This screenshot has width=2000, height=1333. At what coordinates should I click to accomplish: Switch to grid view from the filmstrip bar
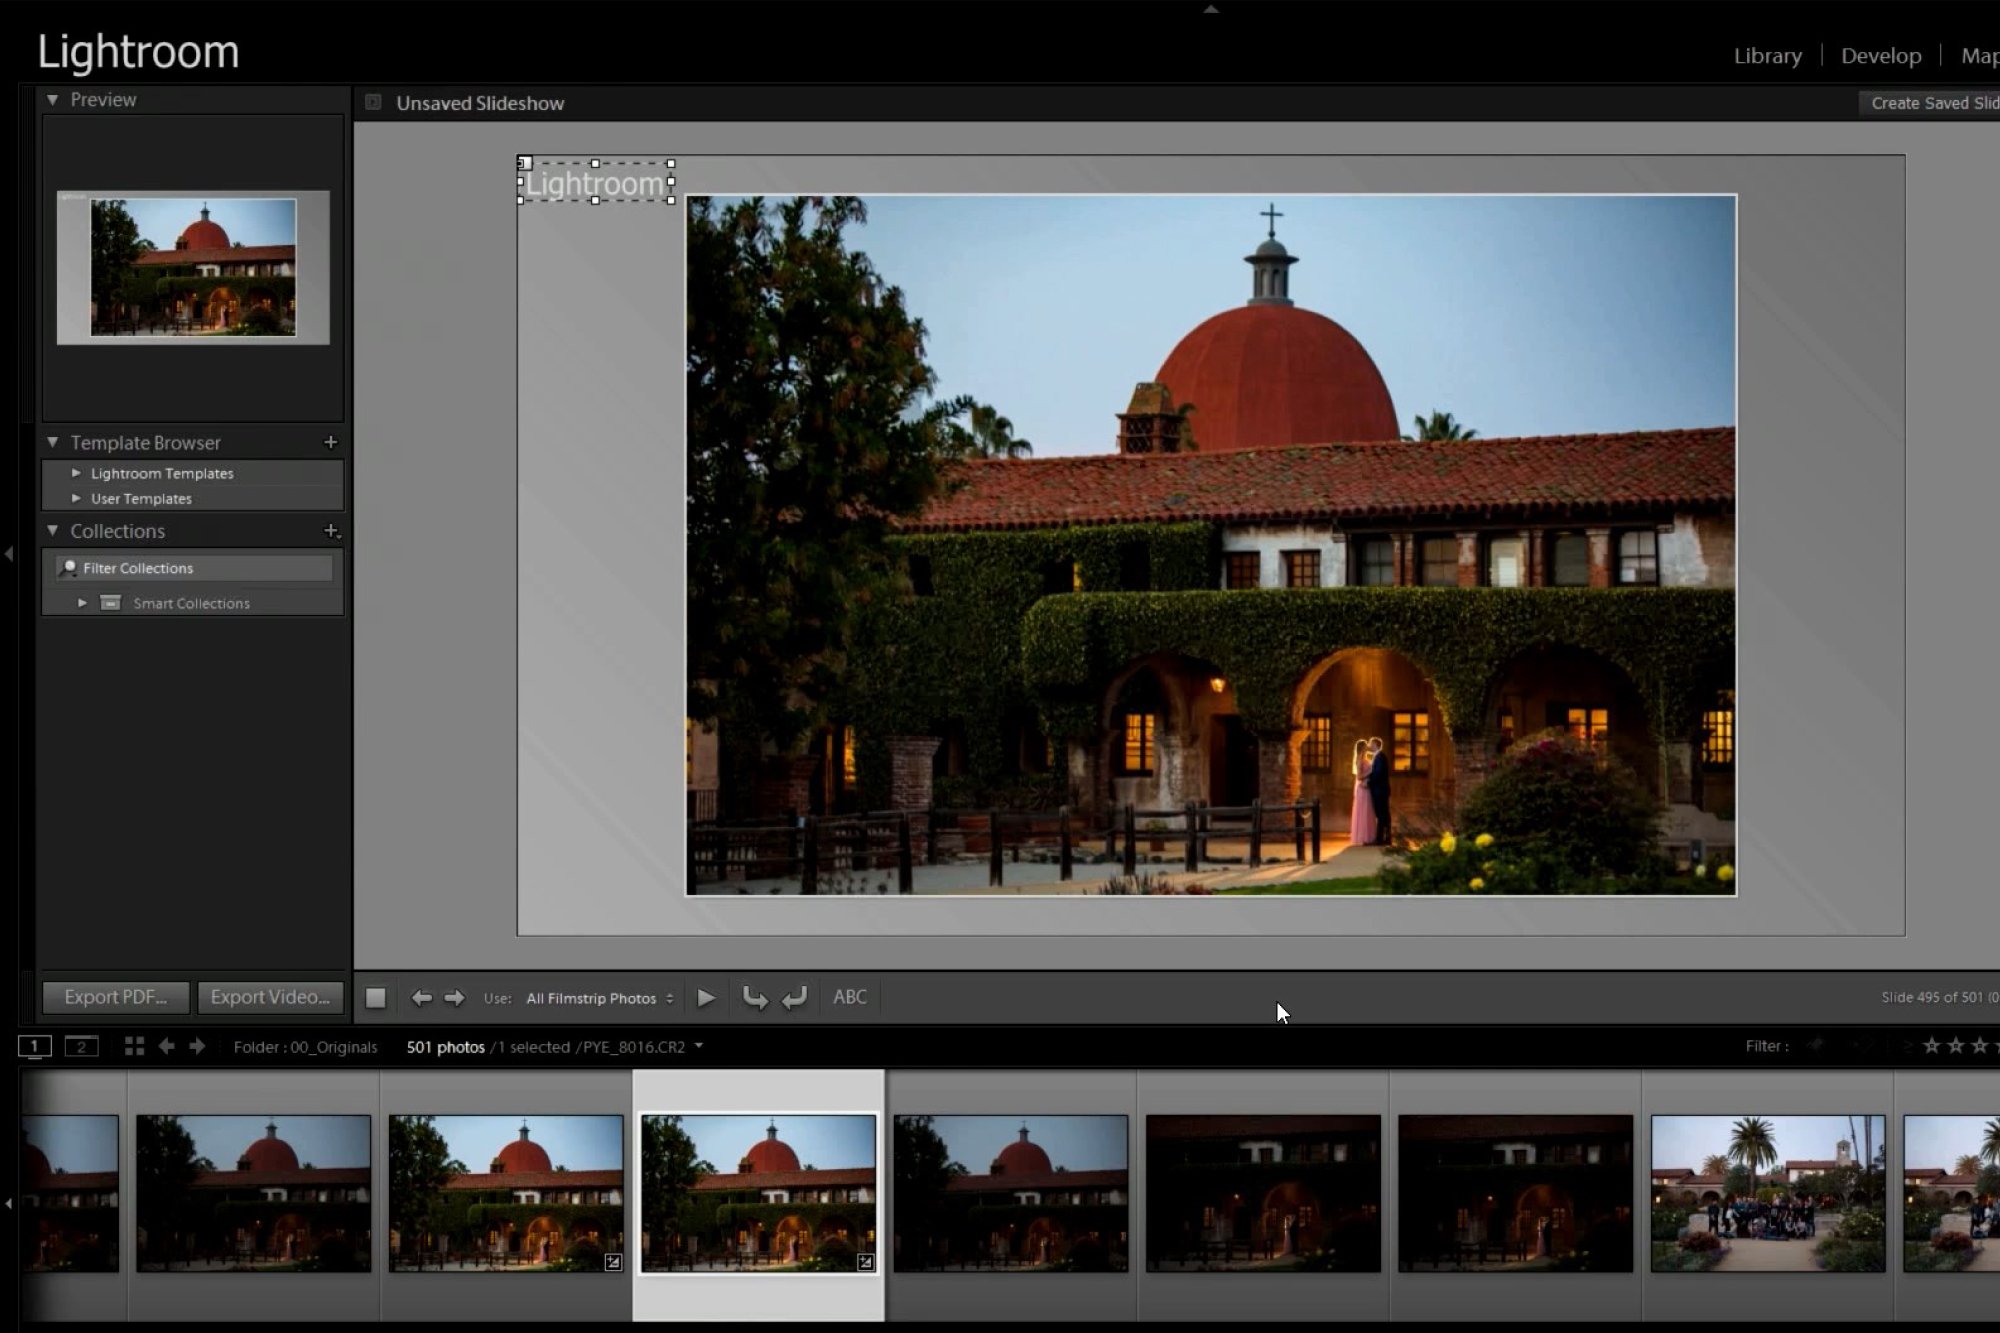(x=134, y=1046)
